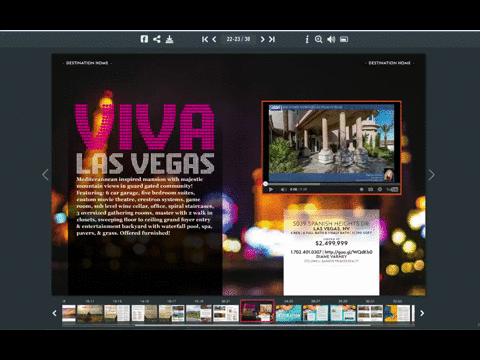Screen dimensions: 480x360
Task: Open the pages 24-25 thumbnail
Action: click(288, 313)
